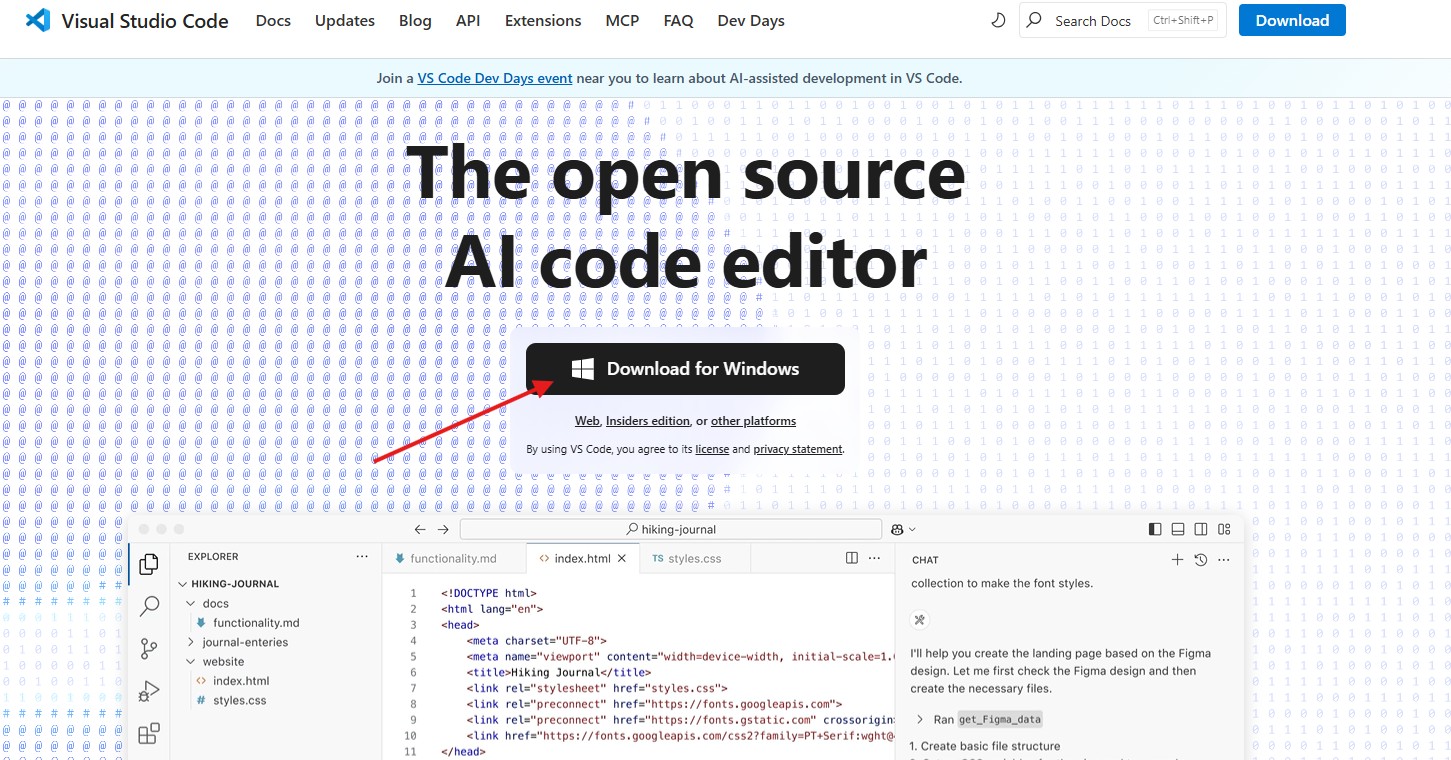Open the Explorer panel's more actions ellipsis

pyautogui.click(x=362, y=557)
